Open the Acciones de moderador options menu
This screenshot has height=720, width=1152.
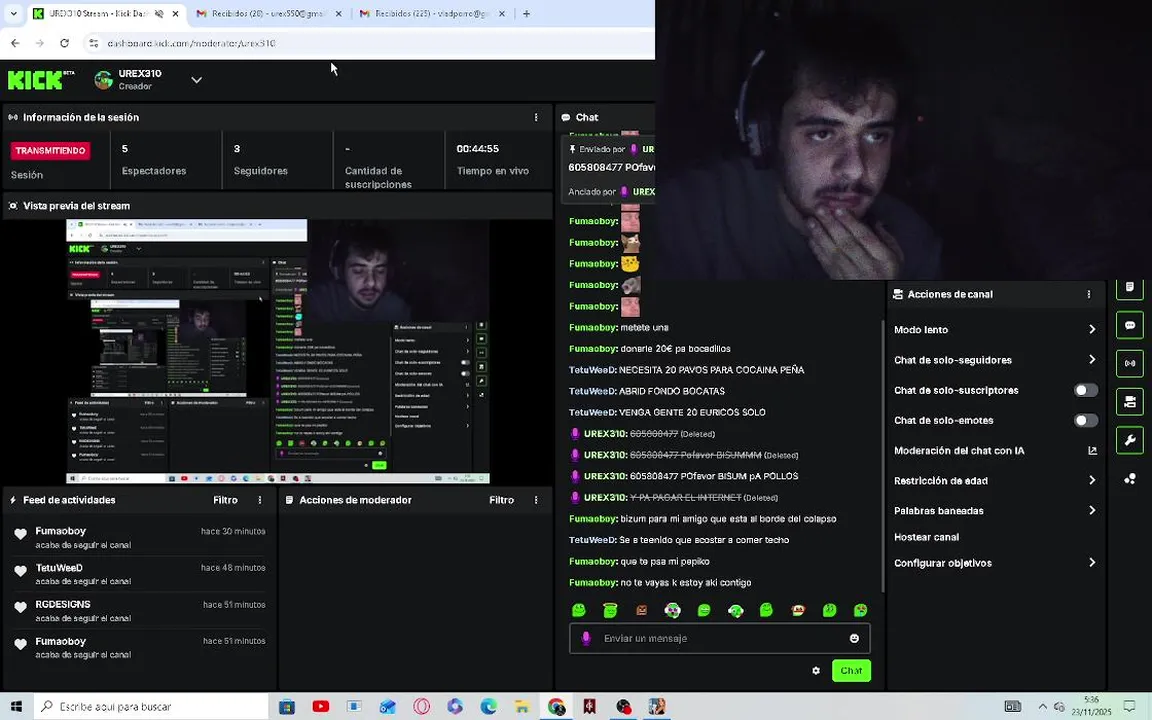pyautogui.click(x=536, y=500)
